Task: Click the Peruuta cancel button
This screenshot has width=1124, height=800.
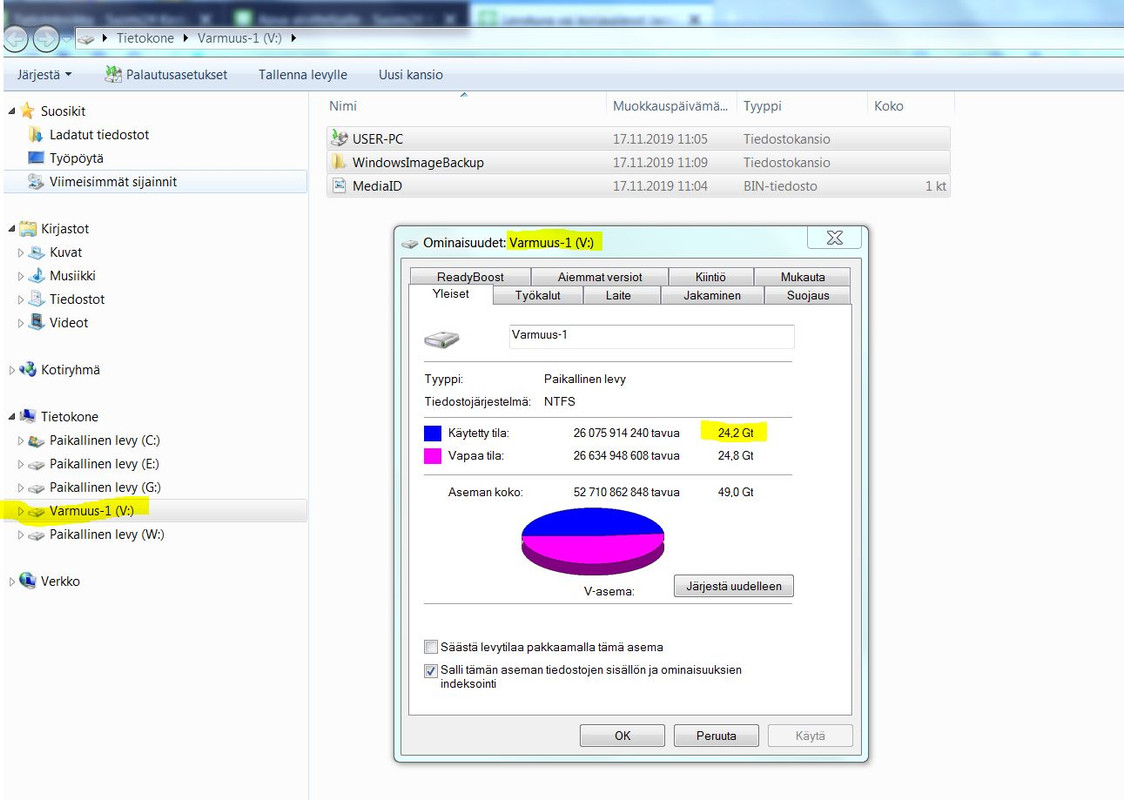Action: coord(716,735)
